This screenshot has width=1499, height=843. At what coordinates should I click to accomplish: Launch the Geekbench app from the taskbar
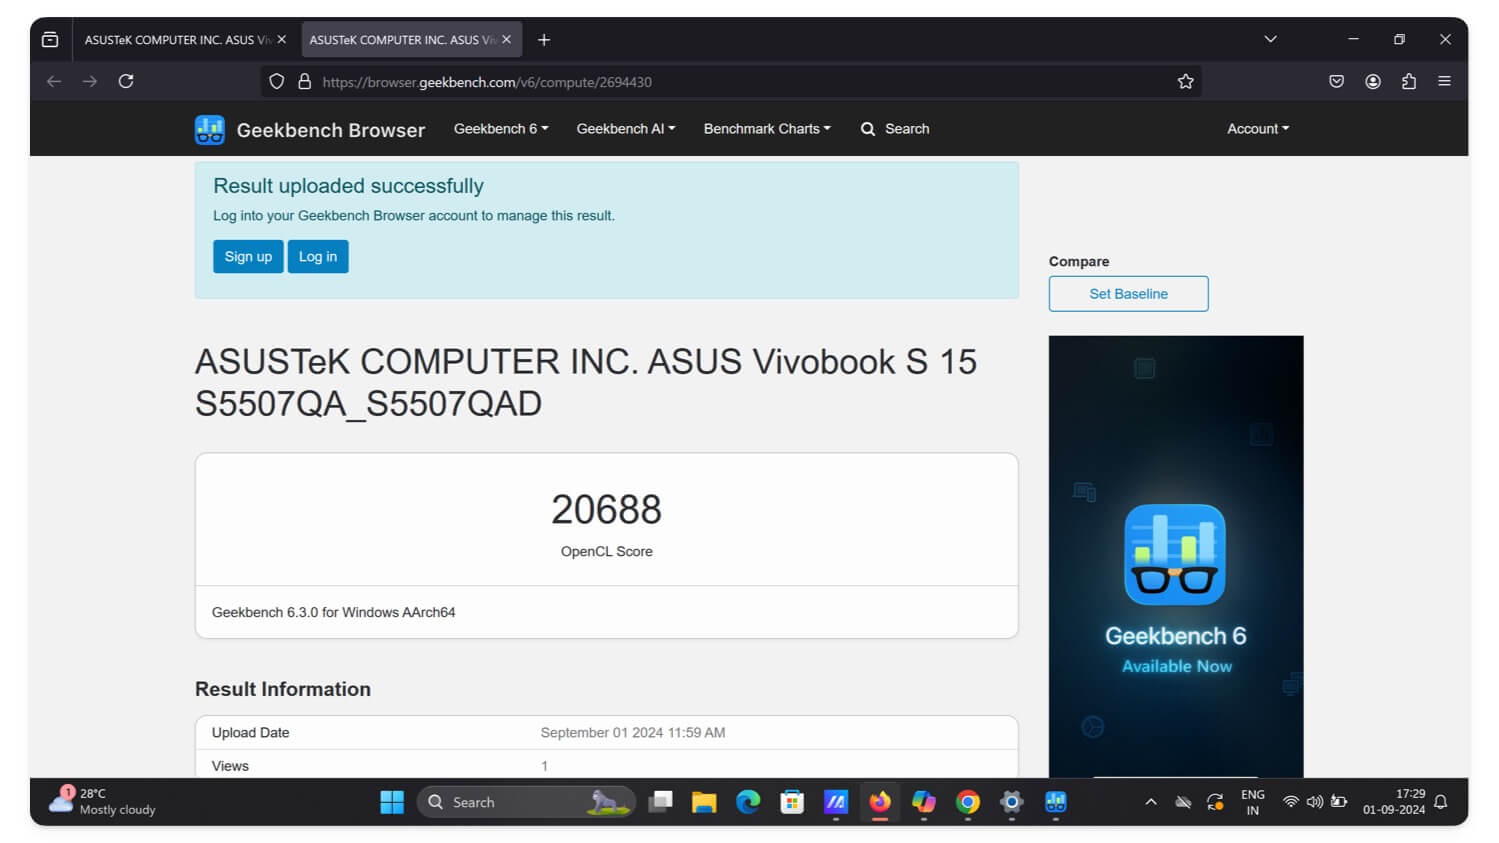click(x=1055, y=802)
